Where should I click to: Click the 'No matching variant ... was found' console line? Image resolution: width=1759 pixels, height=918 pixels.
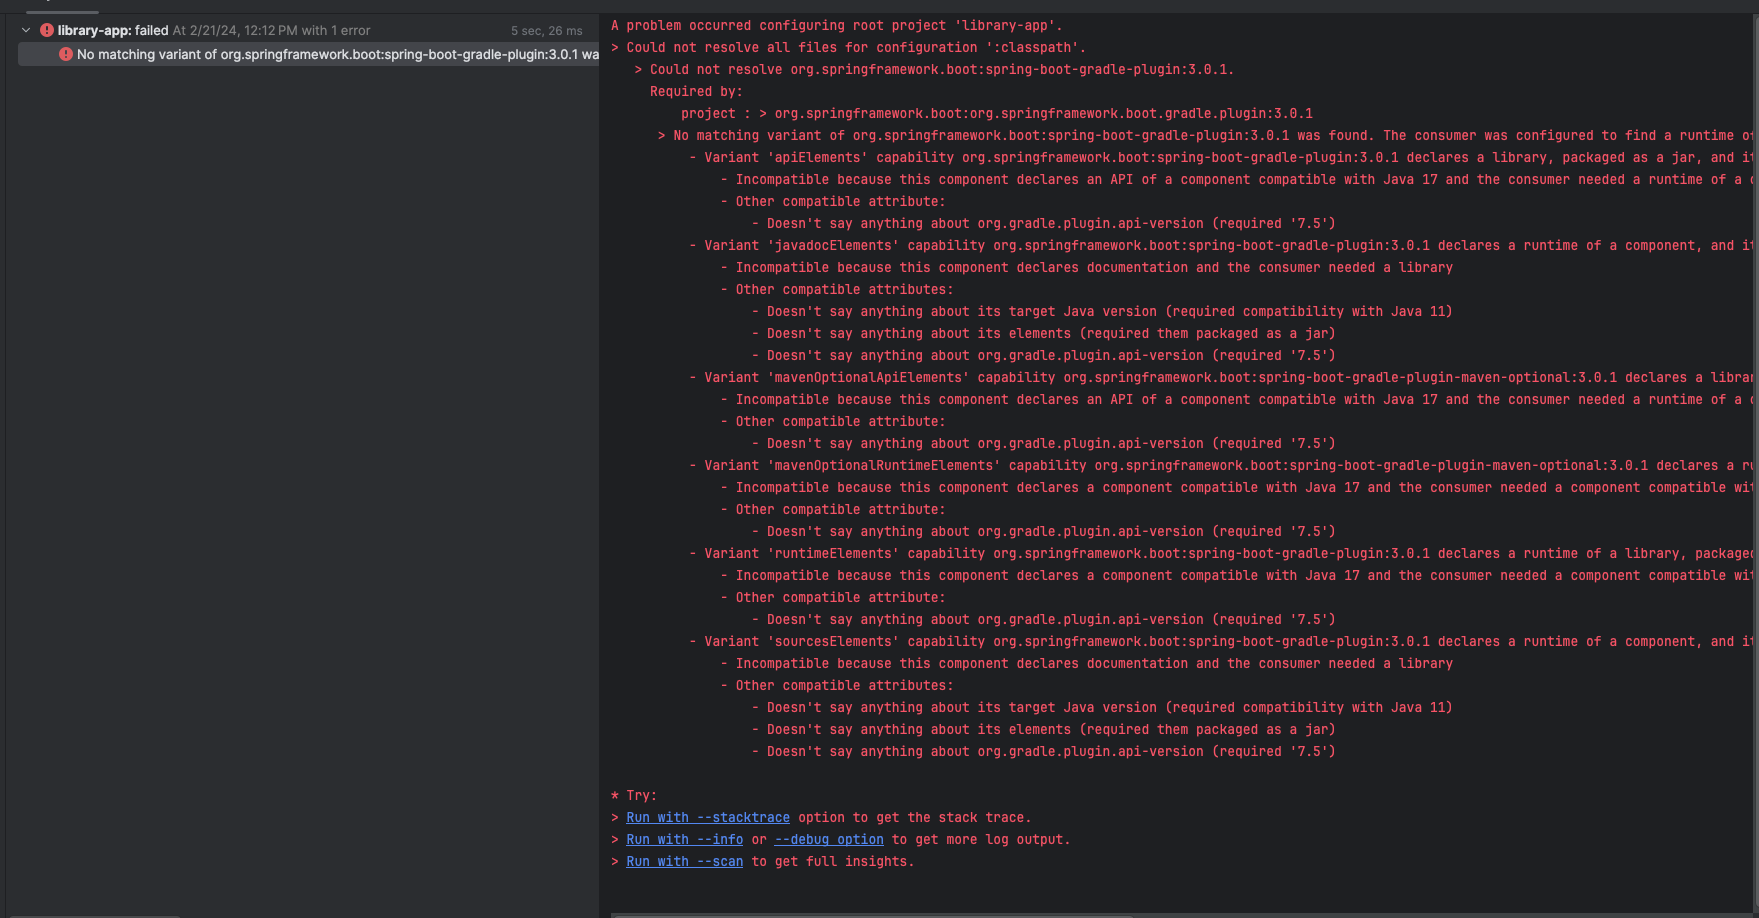coord(1206,135)
